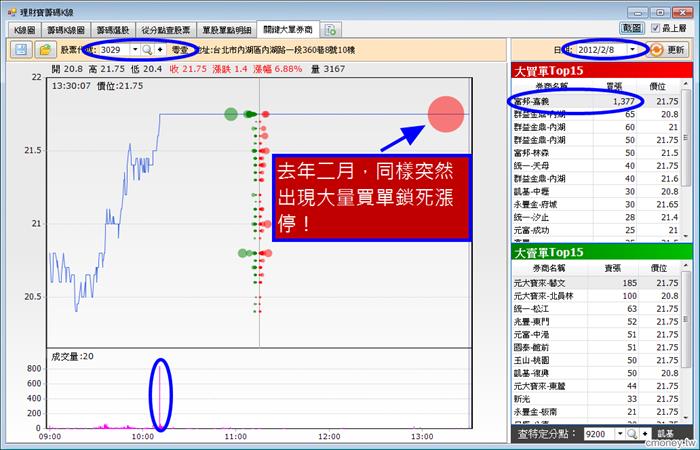
Task: Select the 統一-松江 sell row
Action: (x=596, y=308)
